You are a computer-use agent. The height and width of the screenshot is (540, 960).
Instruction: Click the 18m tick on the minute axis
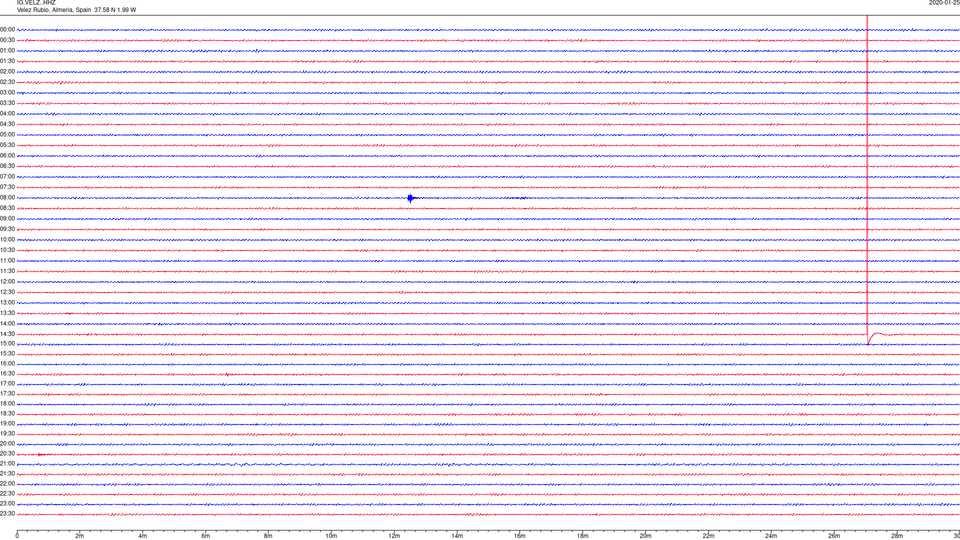[583, 536]
